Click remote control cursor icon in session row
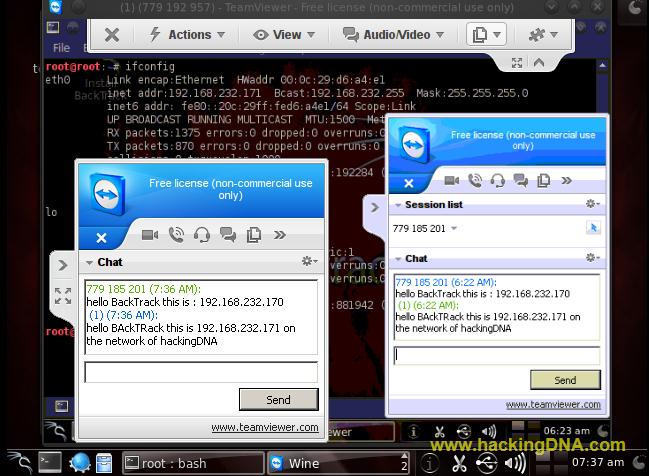 pyautogui.click(x=593, y=227)
